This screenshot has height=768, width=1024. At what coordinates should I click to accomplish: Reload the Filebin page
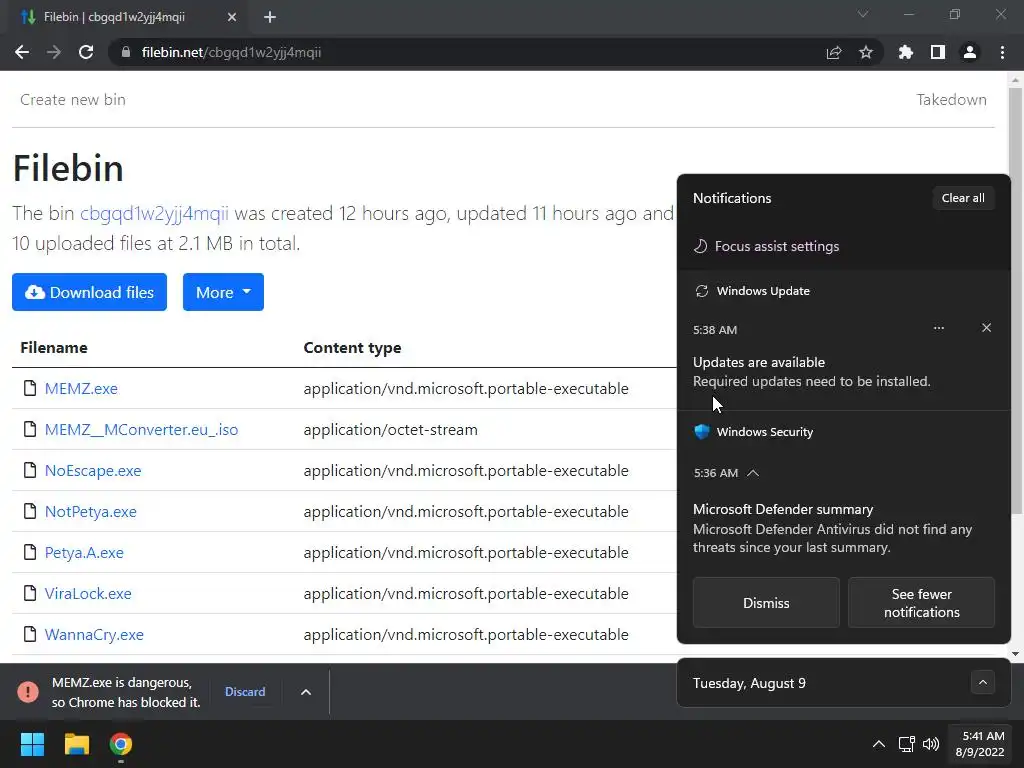point(86,52)
